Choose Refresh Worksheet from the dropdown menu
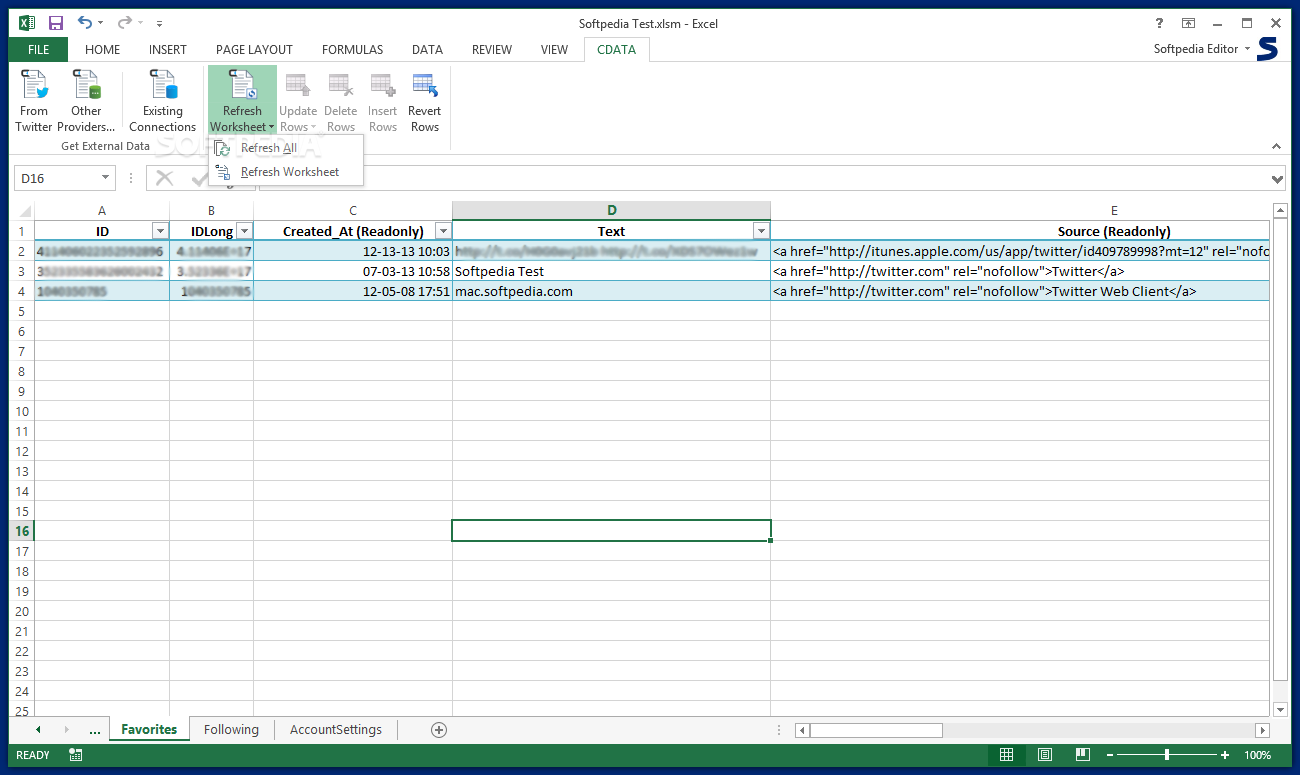The image size is (1300, 775). click(286, 172)
